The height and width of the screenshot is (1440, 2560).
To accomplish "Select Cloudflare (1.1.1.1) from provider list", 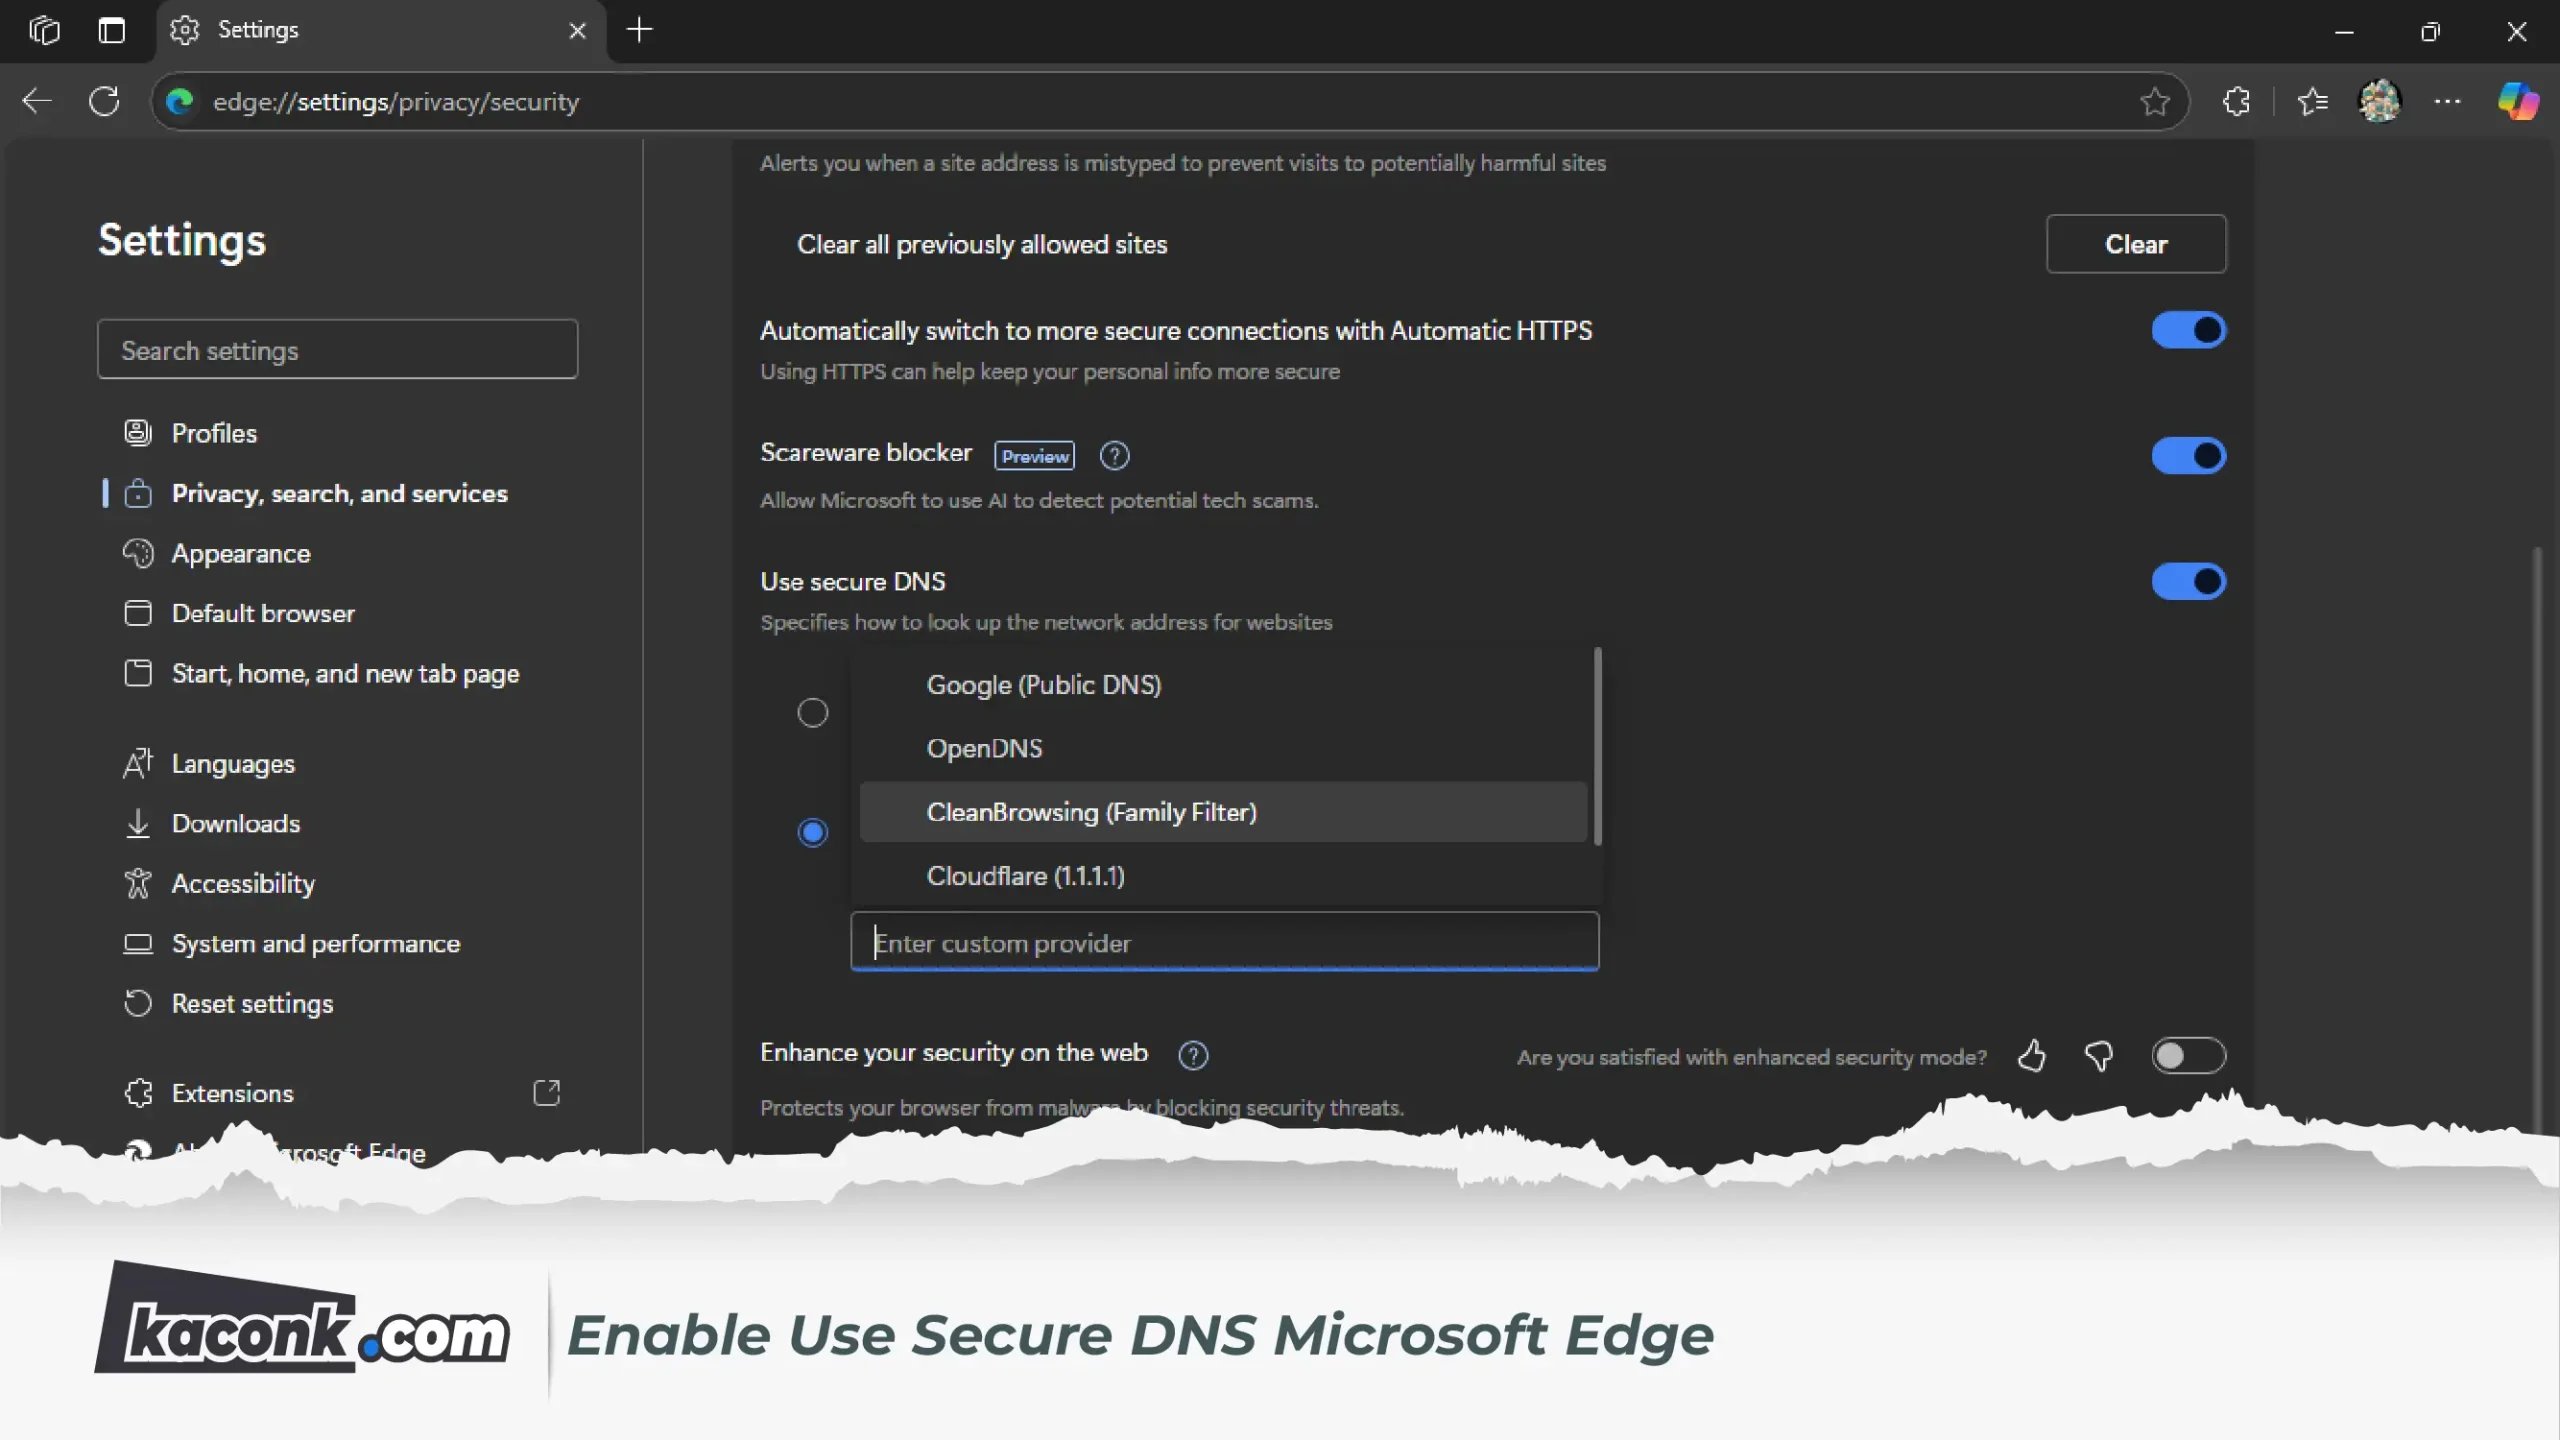I will point(1025,876).
